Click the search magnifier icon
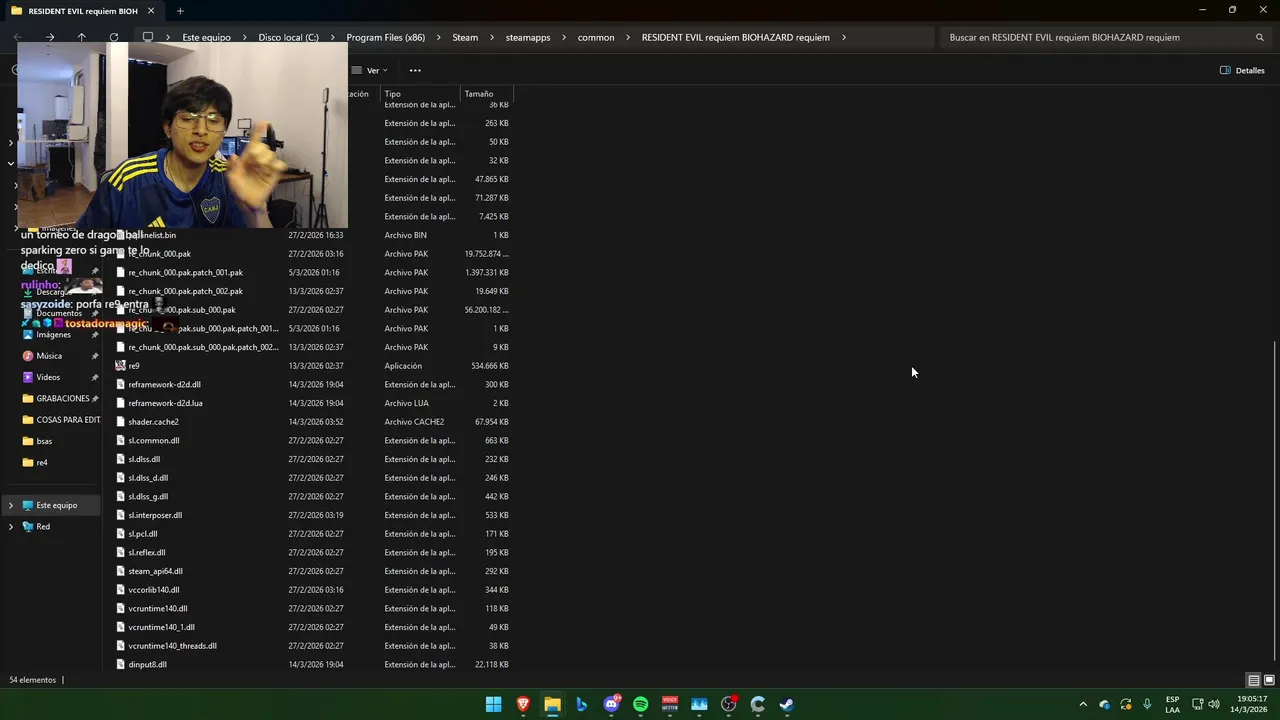Viewport: 1280px width, 720px height. tap(1259, 37)
